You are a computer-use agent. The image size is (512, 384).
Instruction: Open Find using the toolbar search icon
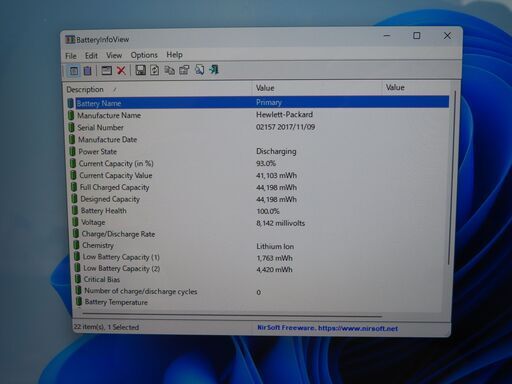pos(199,70)
